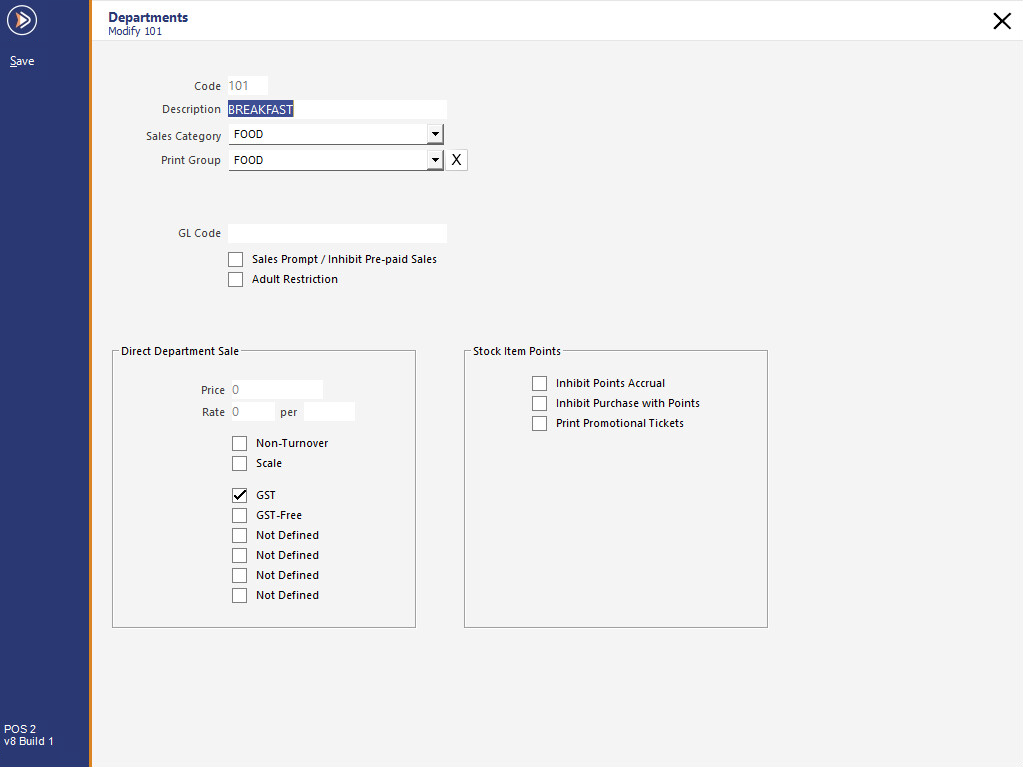Screen dimensions: 1023x767
Task: Enable the Scale checkbox
Action: coord(239,462)
